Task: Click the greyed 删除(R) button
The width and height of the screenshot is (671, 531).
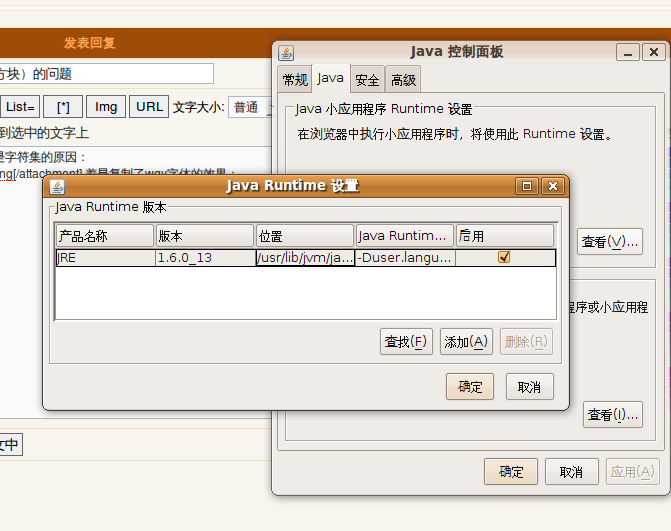Action: click(x=526, y=341)
